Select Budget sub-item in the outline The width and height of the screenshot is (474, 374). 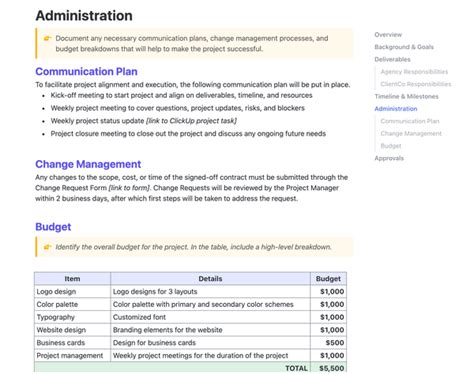pos(391,146)
